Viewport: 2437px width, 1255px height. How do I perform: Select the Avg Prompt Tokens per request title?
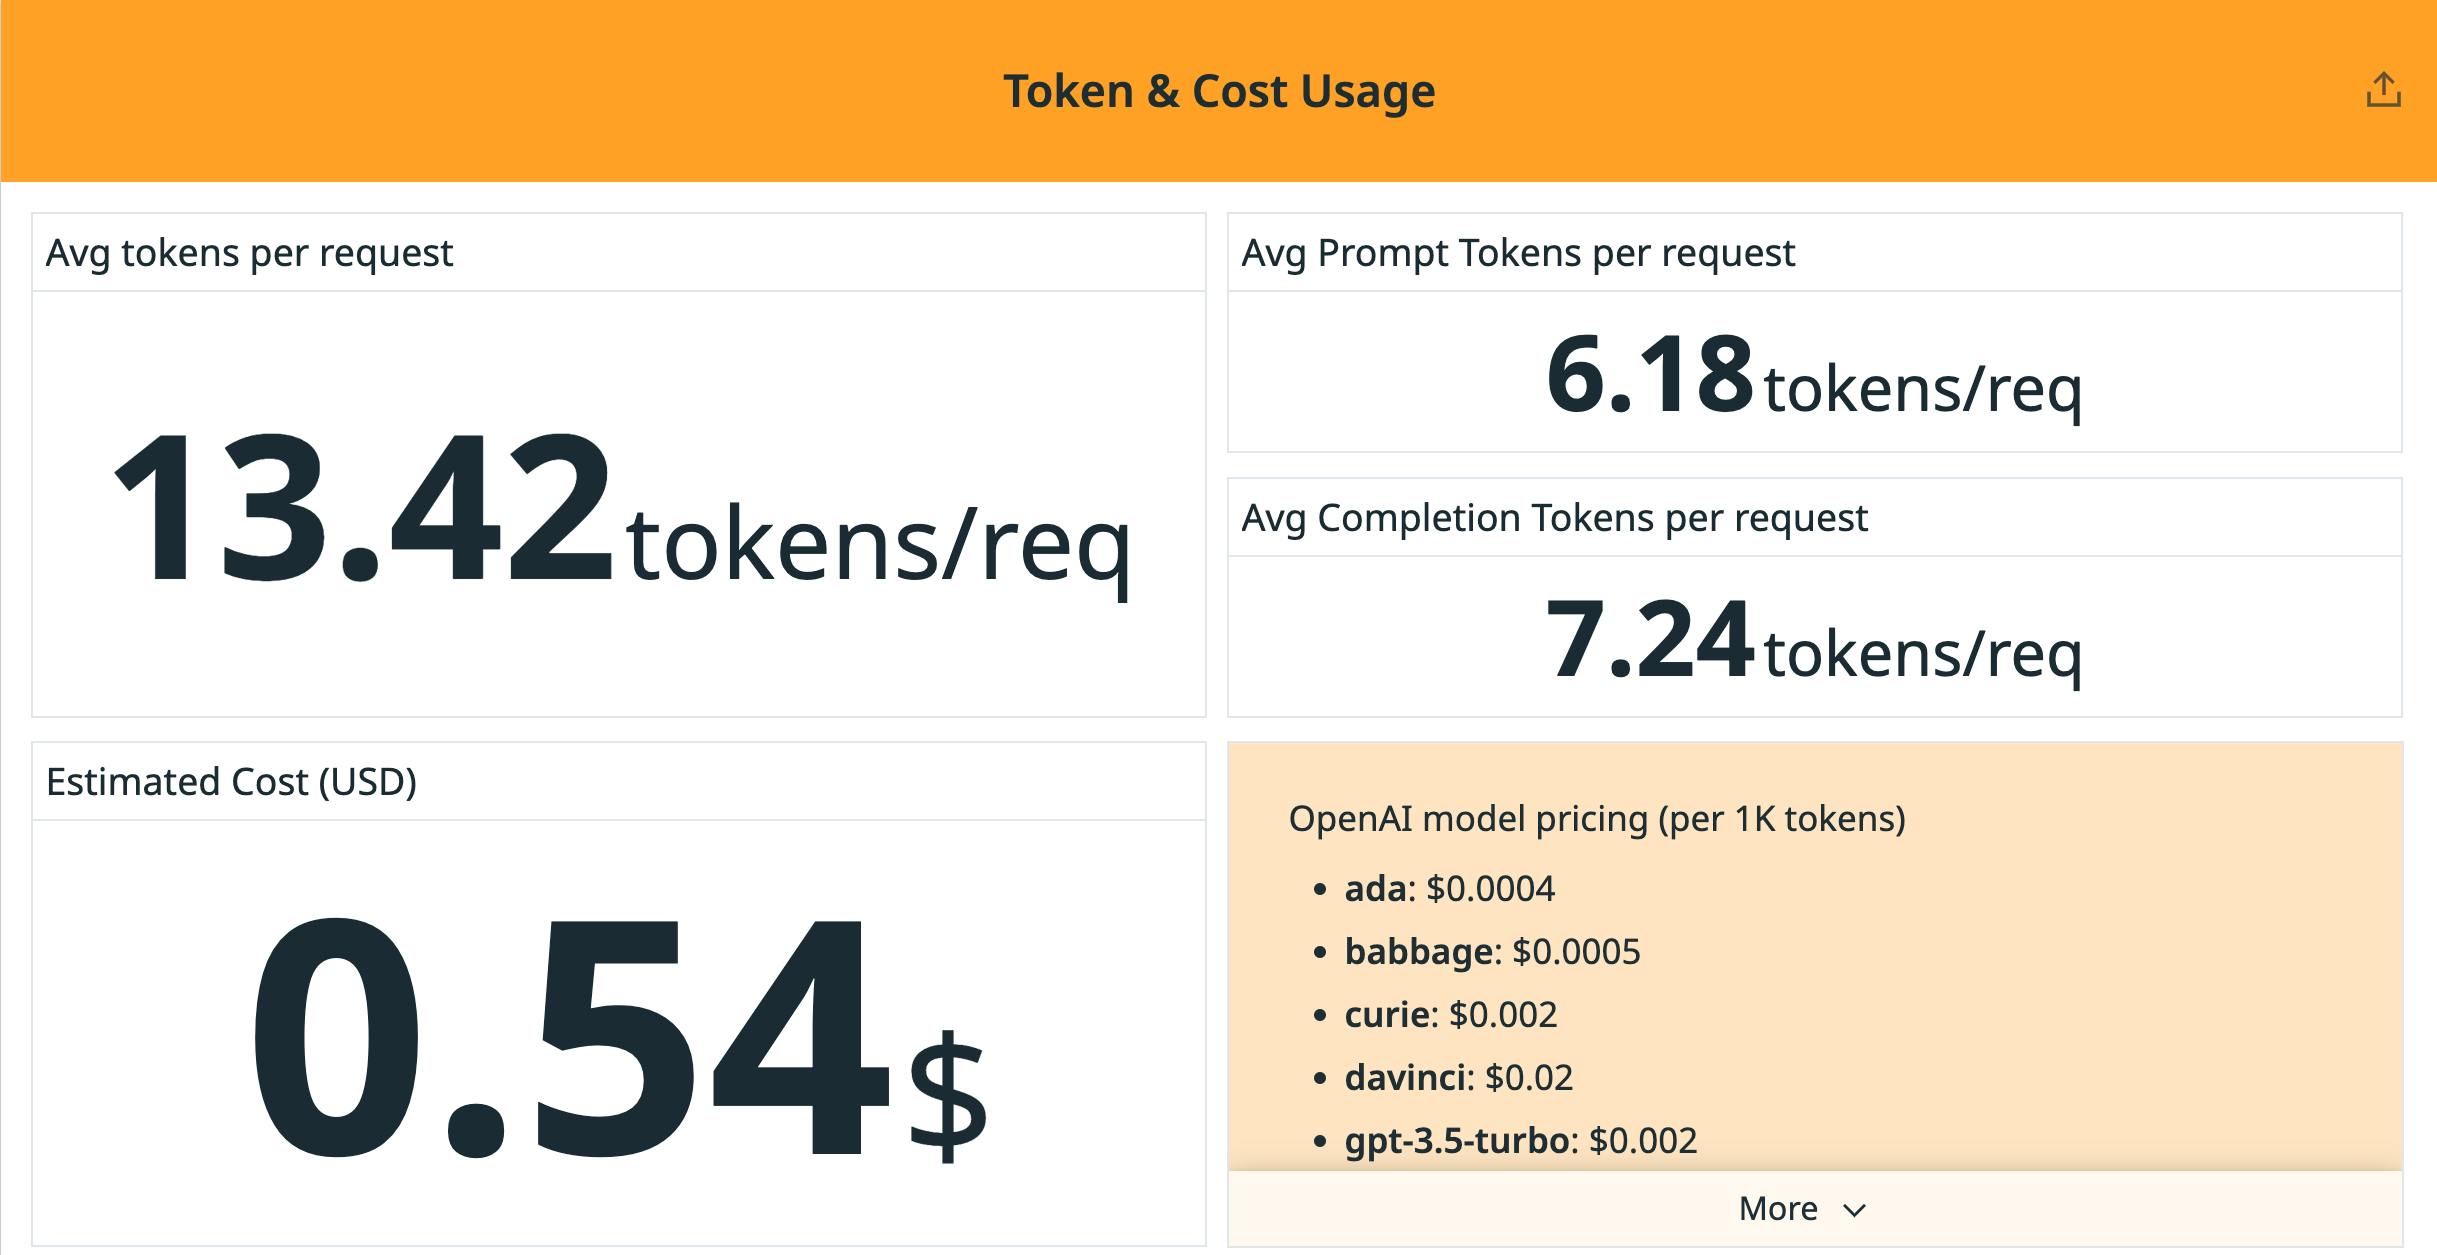[x=1517, y=253]
